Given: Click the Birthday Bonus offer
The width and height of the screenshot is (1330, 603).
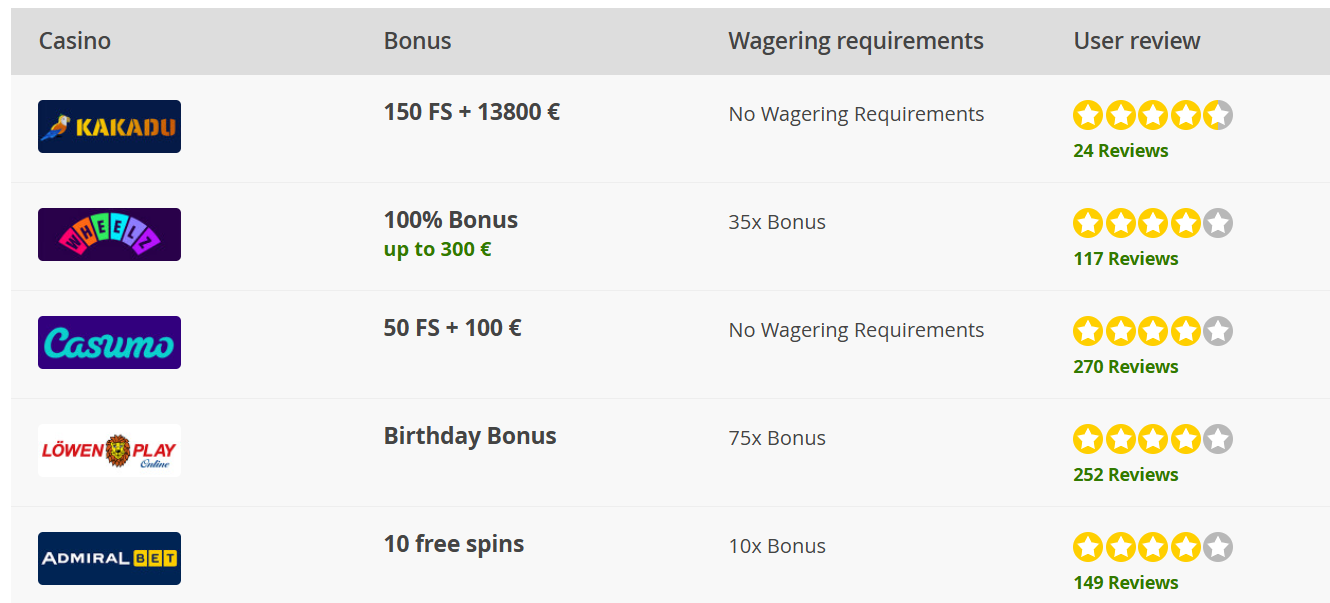Looking at the screenshot, I should point(470,436).
